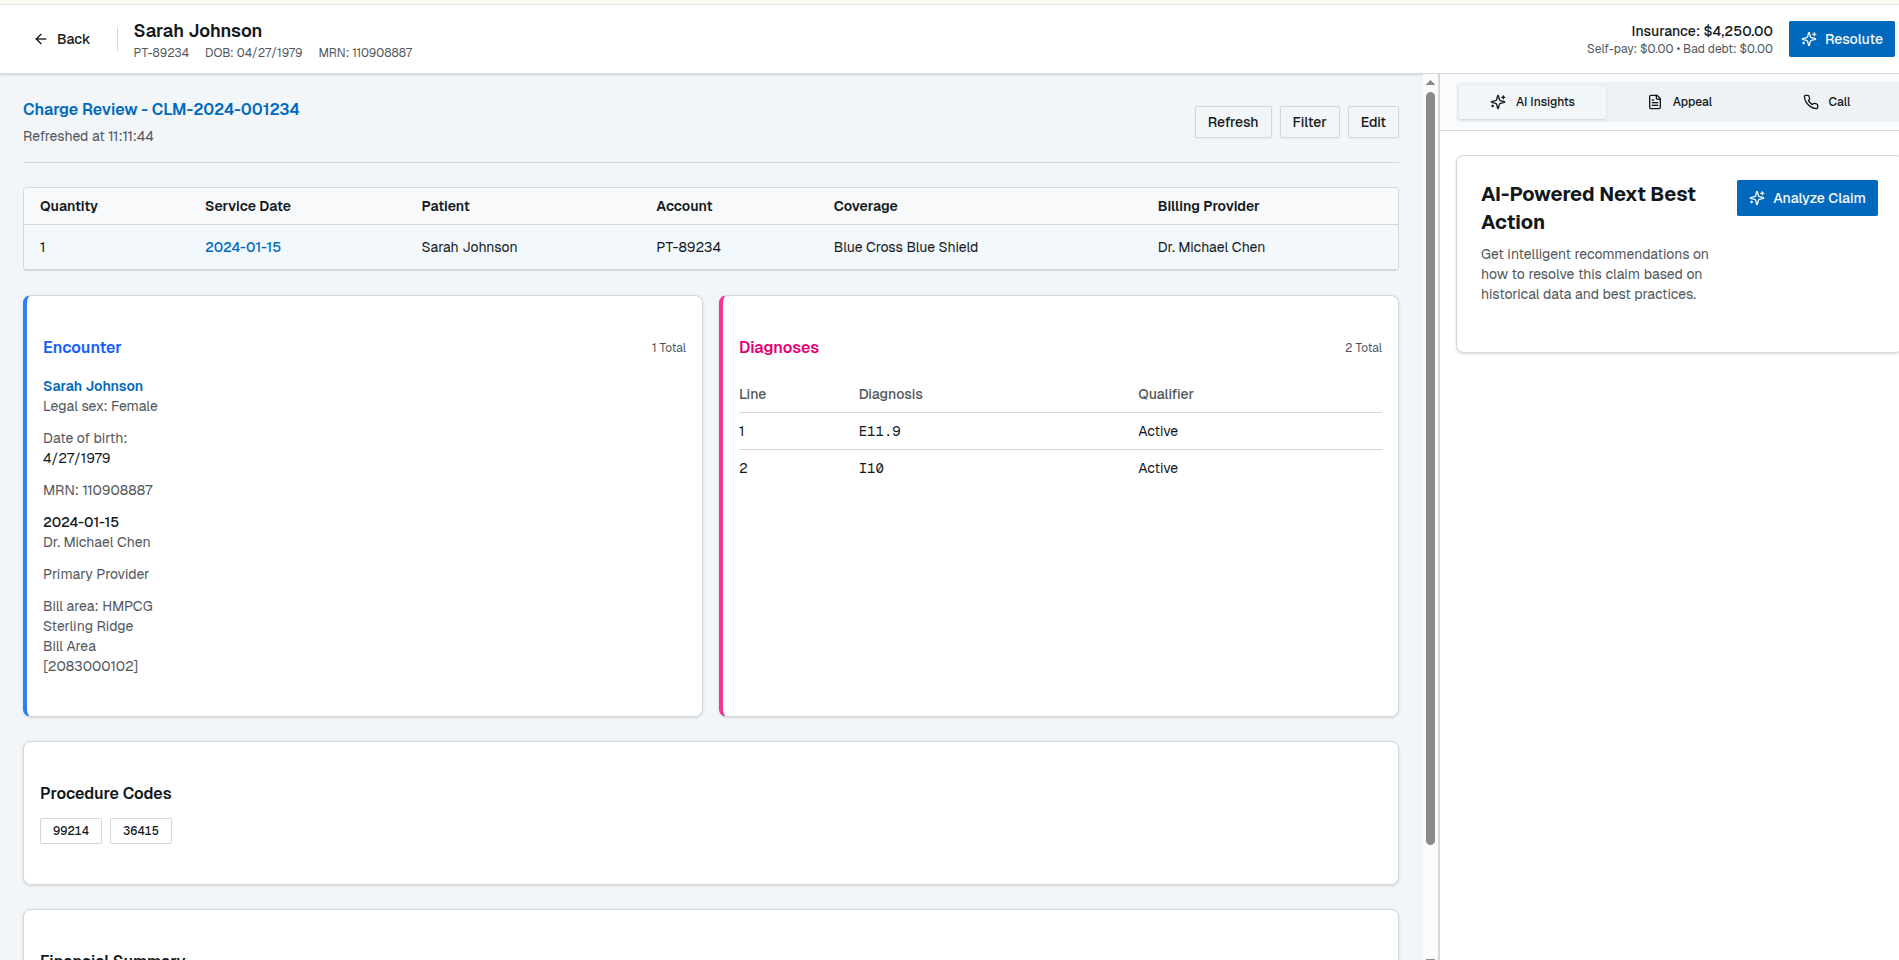
Task: Click the Resolute button
Action: pos(1842,39)
